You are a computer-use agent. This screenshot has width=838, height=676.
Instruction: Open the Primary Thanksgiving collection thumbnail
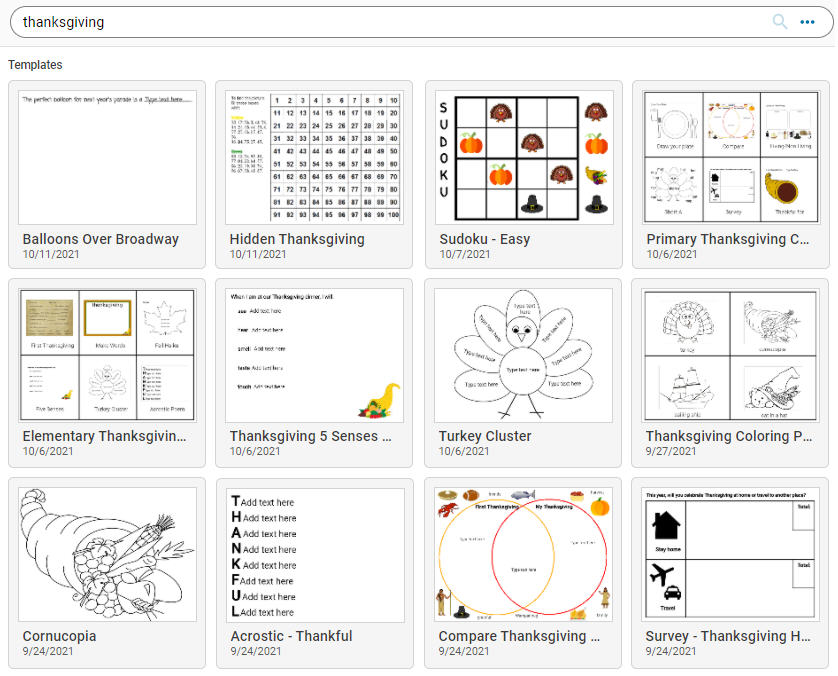point(731,158)
